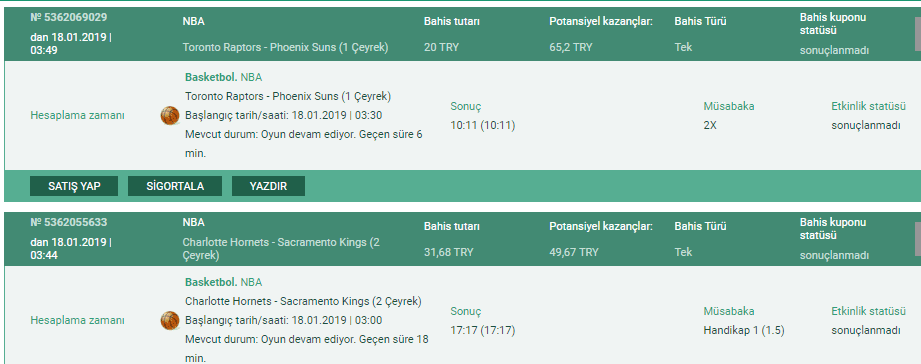The width and height of the screenshot is (921, 364).
Task: Click the basketball icon for Toronto Raptors match
Action: tap(170, 116)
